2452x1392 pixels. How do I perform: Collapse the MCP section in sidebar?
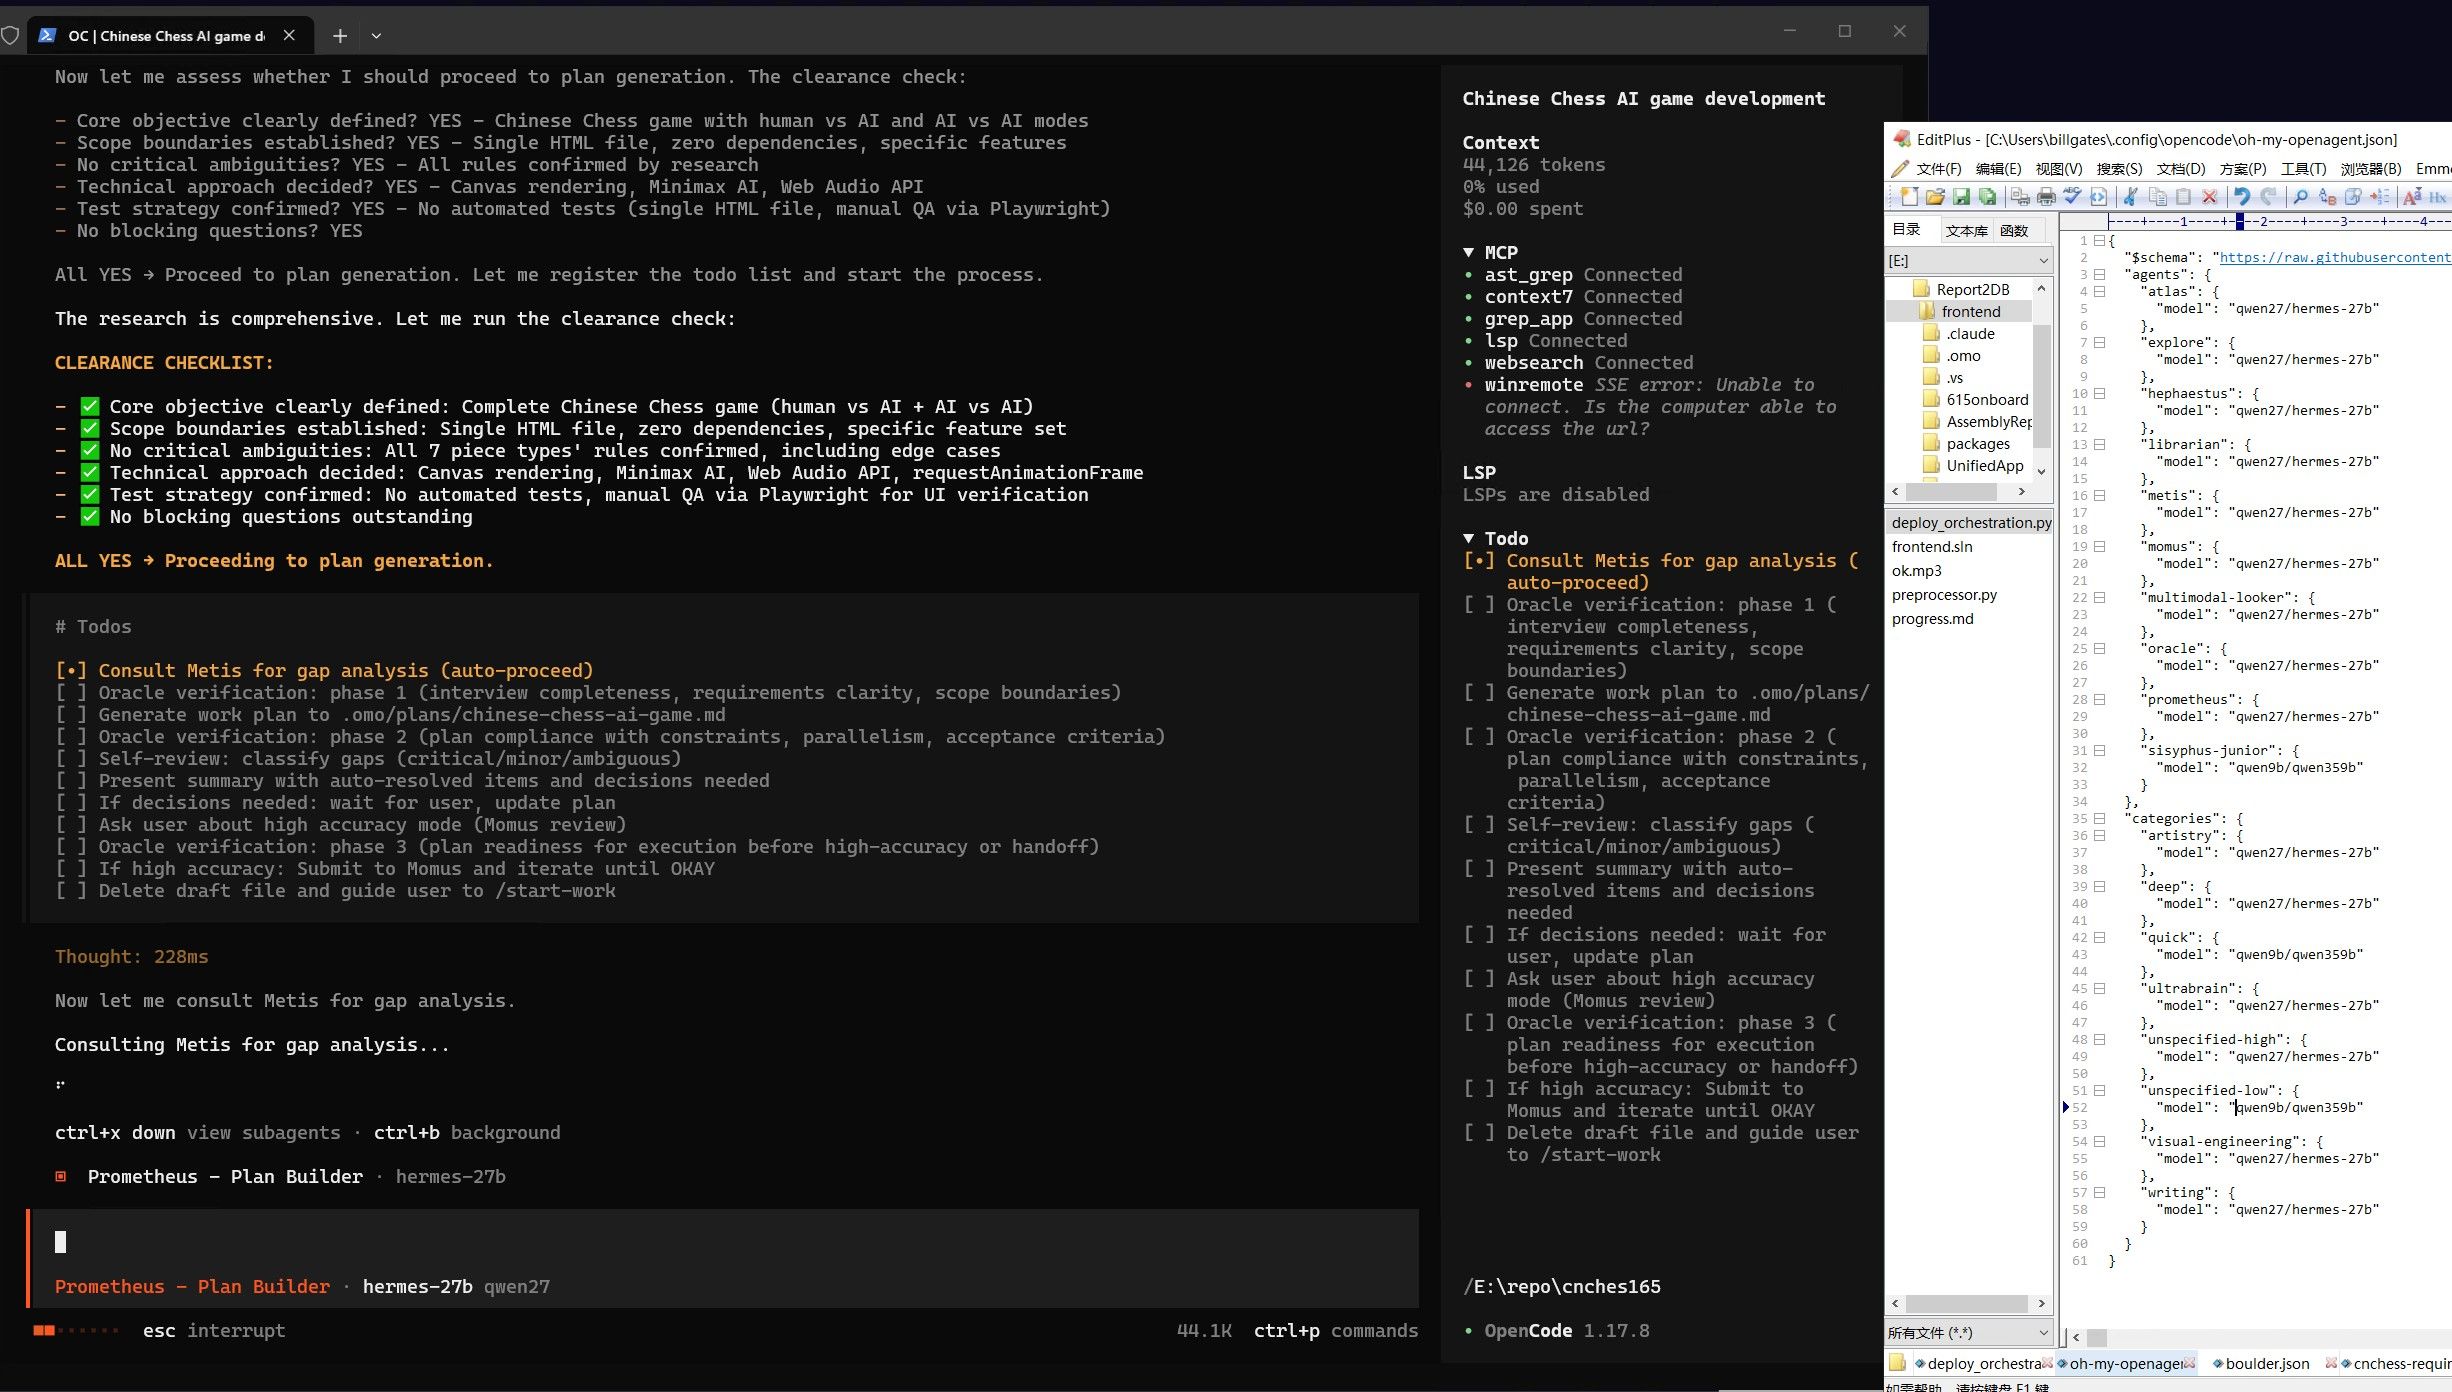pos(1468,253)
